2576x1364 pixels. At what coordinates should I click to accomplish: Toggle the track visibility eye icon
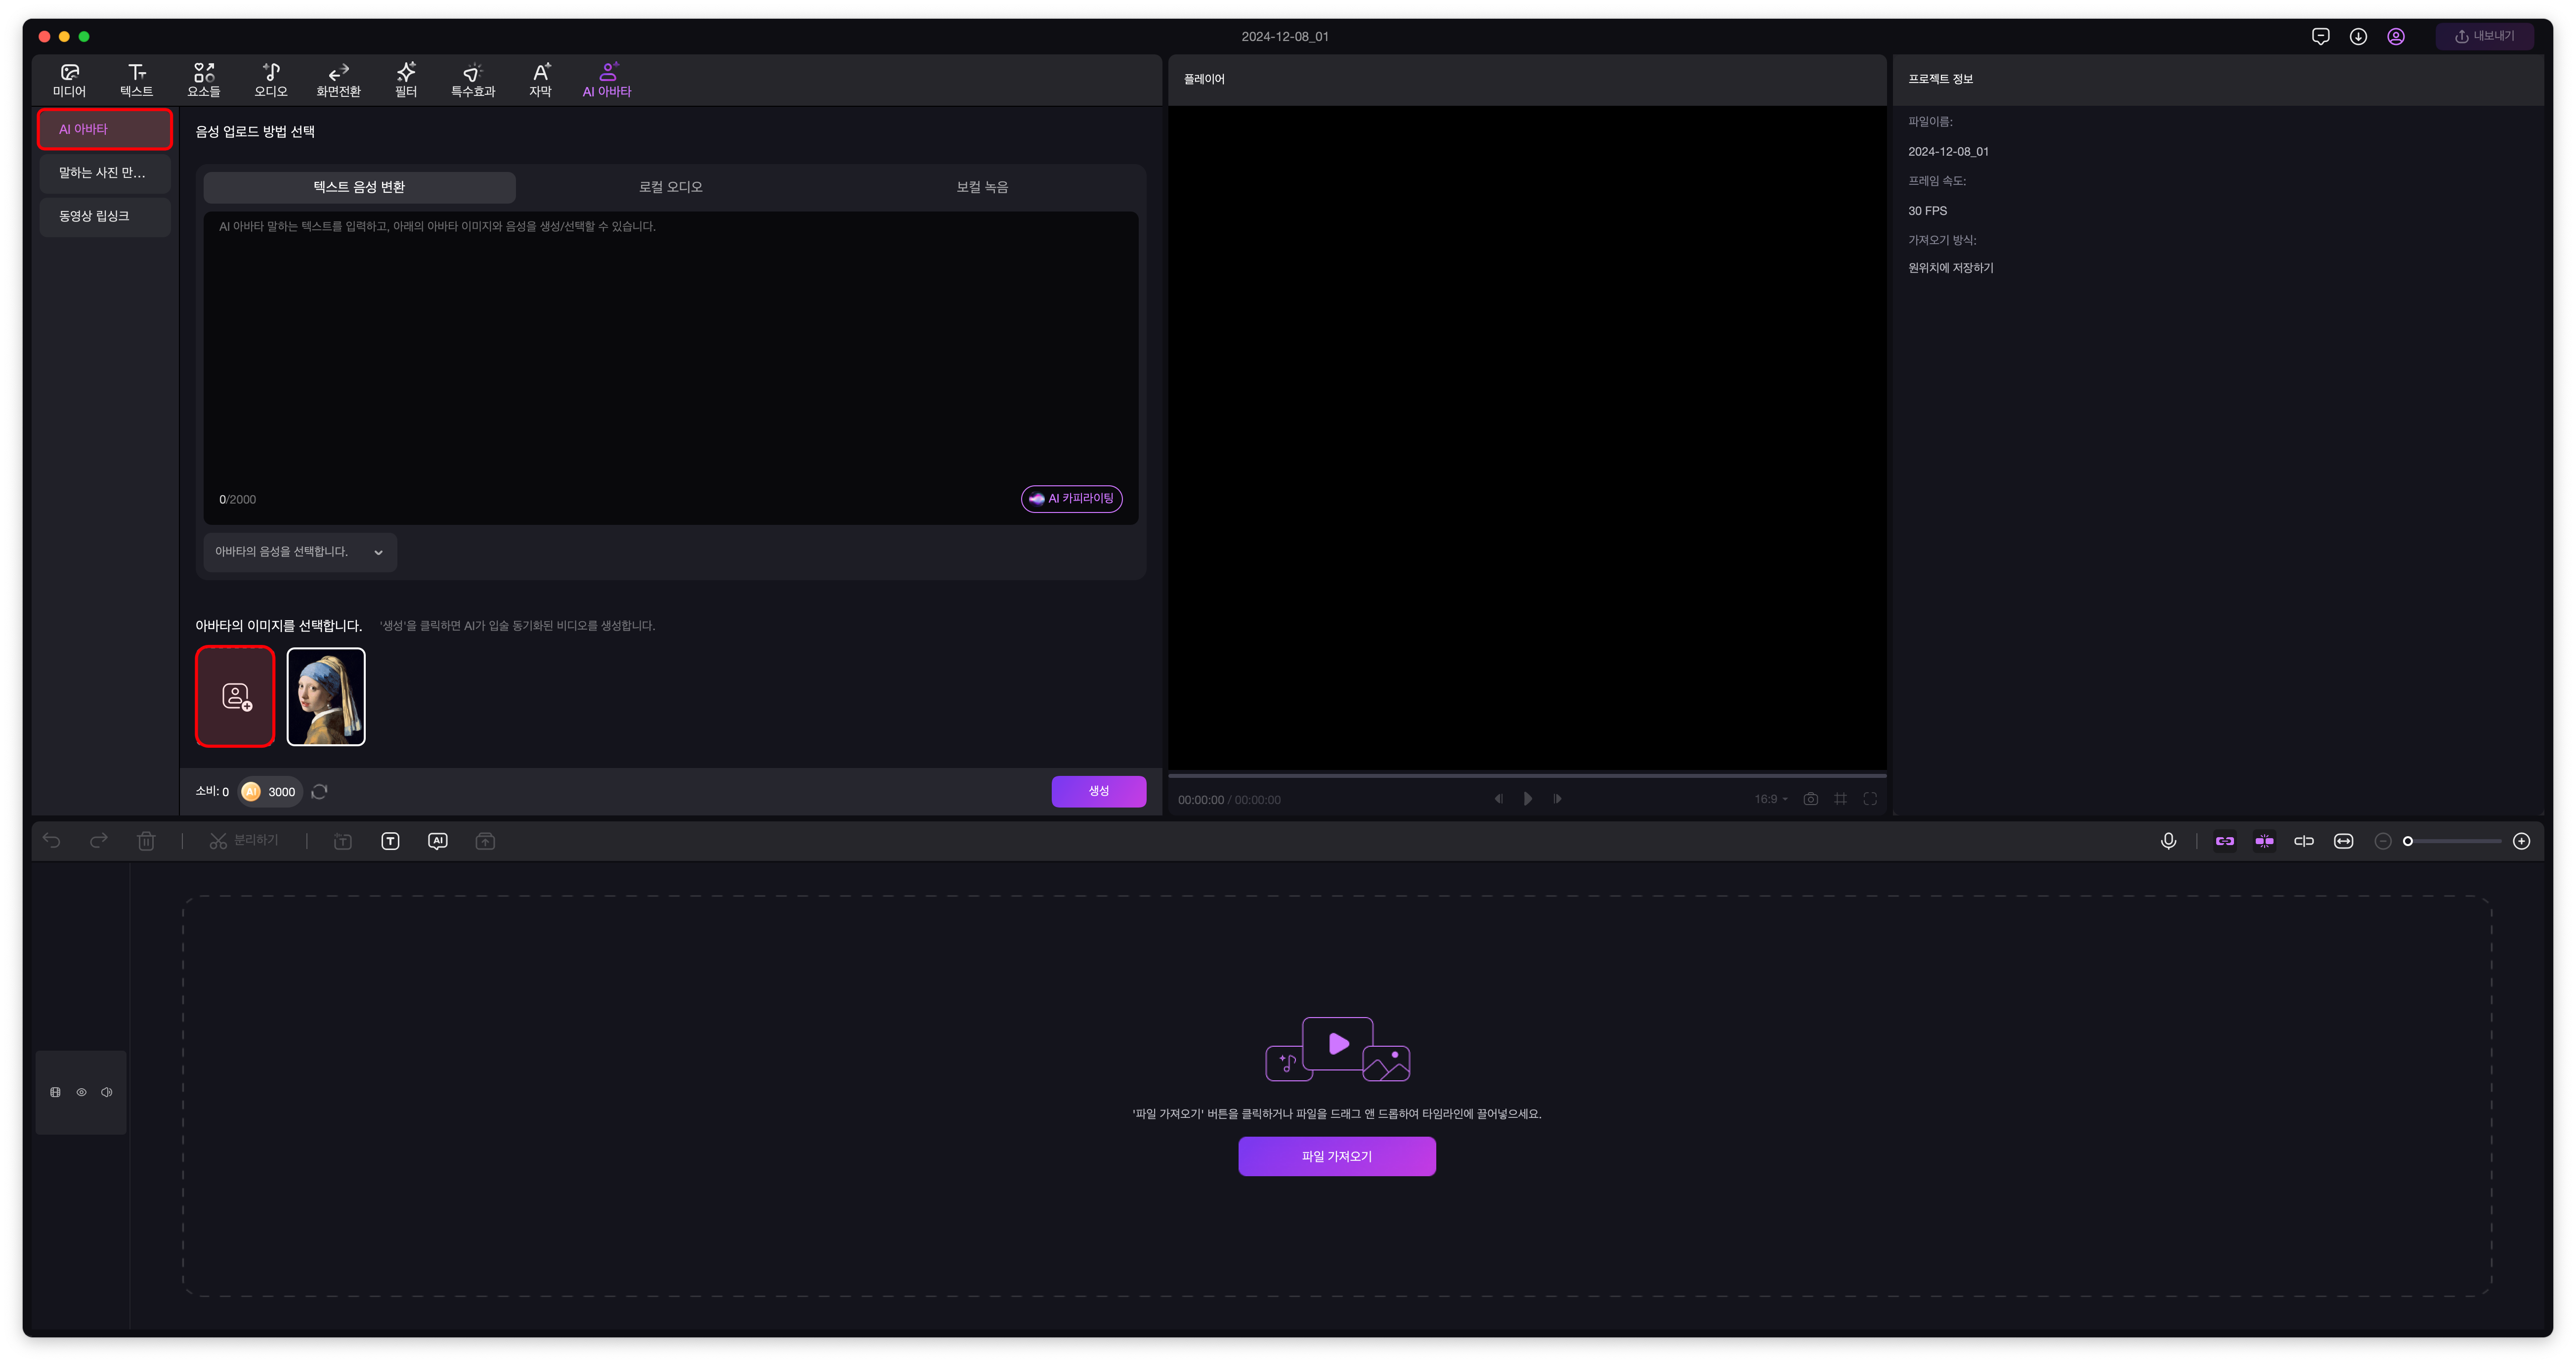click(81, 1092)
